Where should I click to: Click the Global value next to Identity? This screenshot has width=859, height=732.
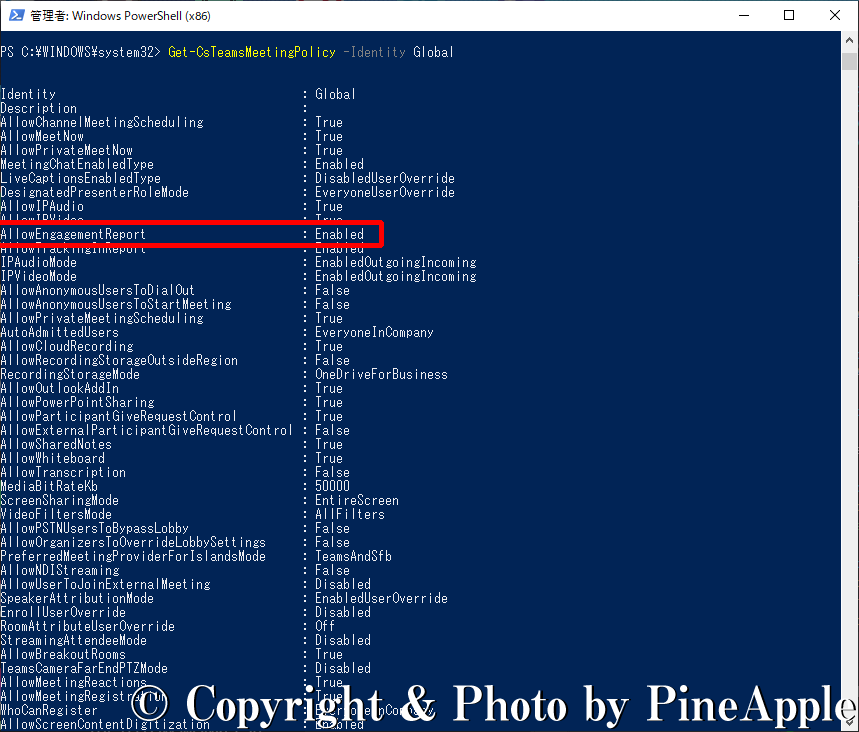[335, 94]
